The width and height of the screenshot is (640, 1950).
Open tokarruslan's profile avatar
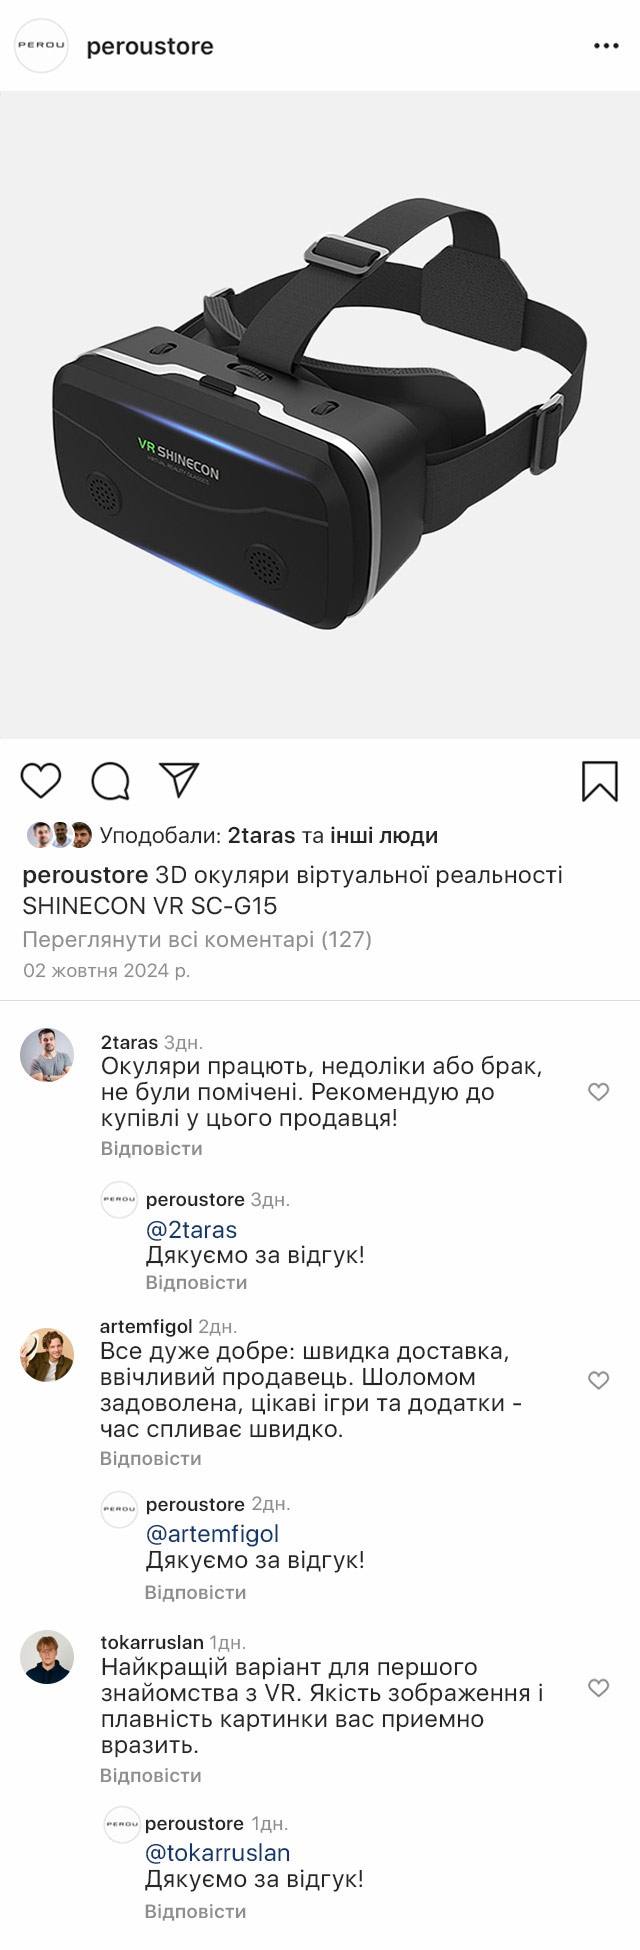pyautogui.click(x=47, y=1657)
